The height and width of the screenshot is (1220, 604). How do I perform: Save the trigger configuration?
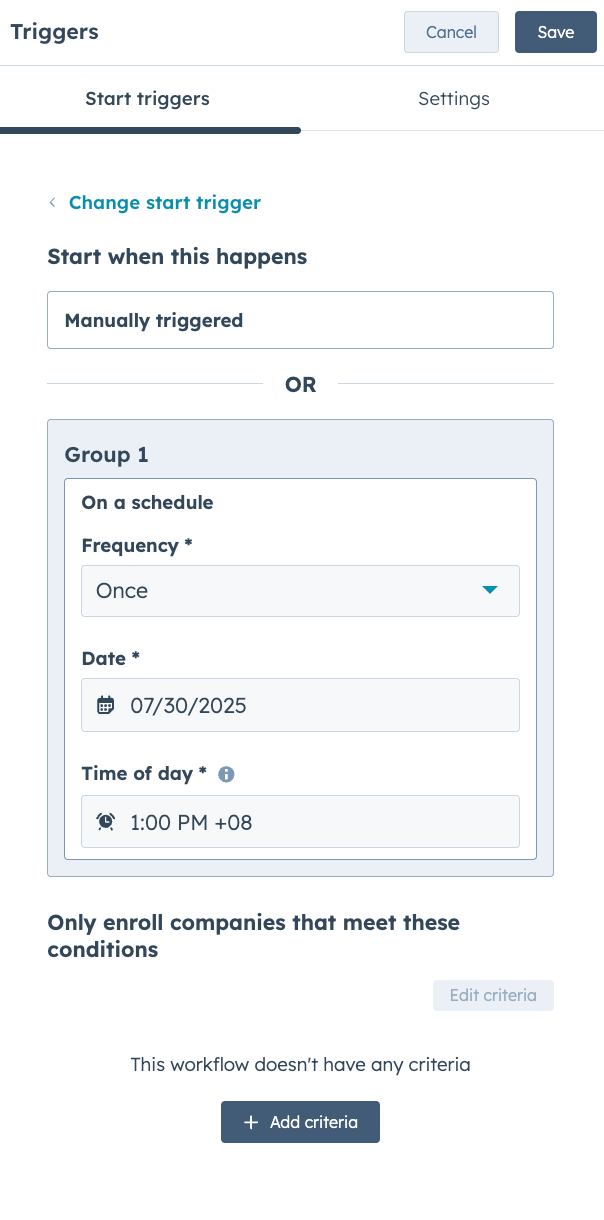(555, 32)
